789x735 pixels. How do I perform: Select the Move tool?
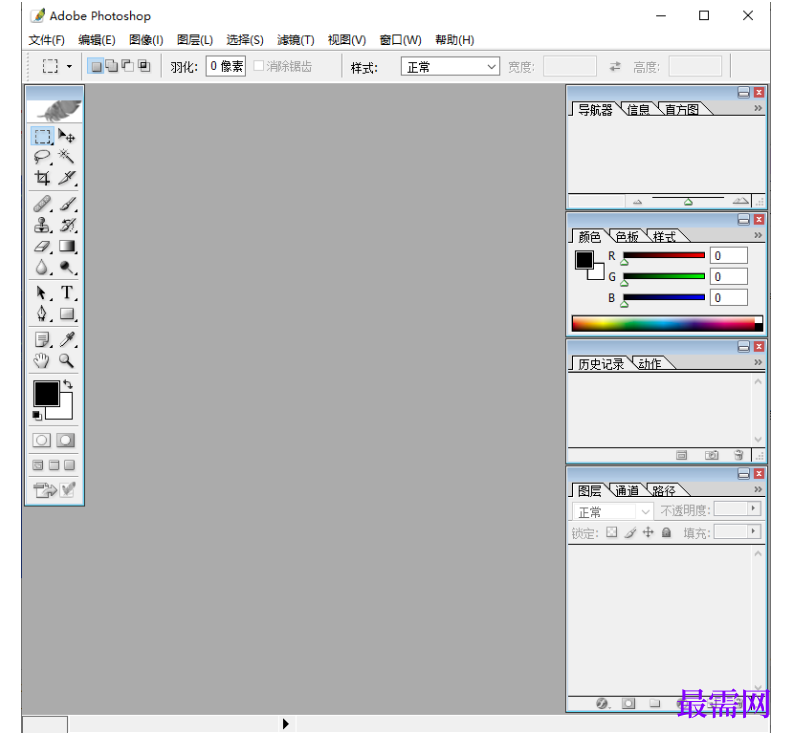pos(66,136)
